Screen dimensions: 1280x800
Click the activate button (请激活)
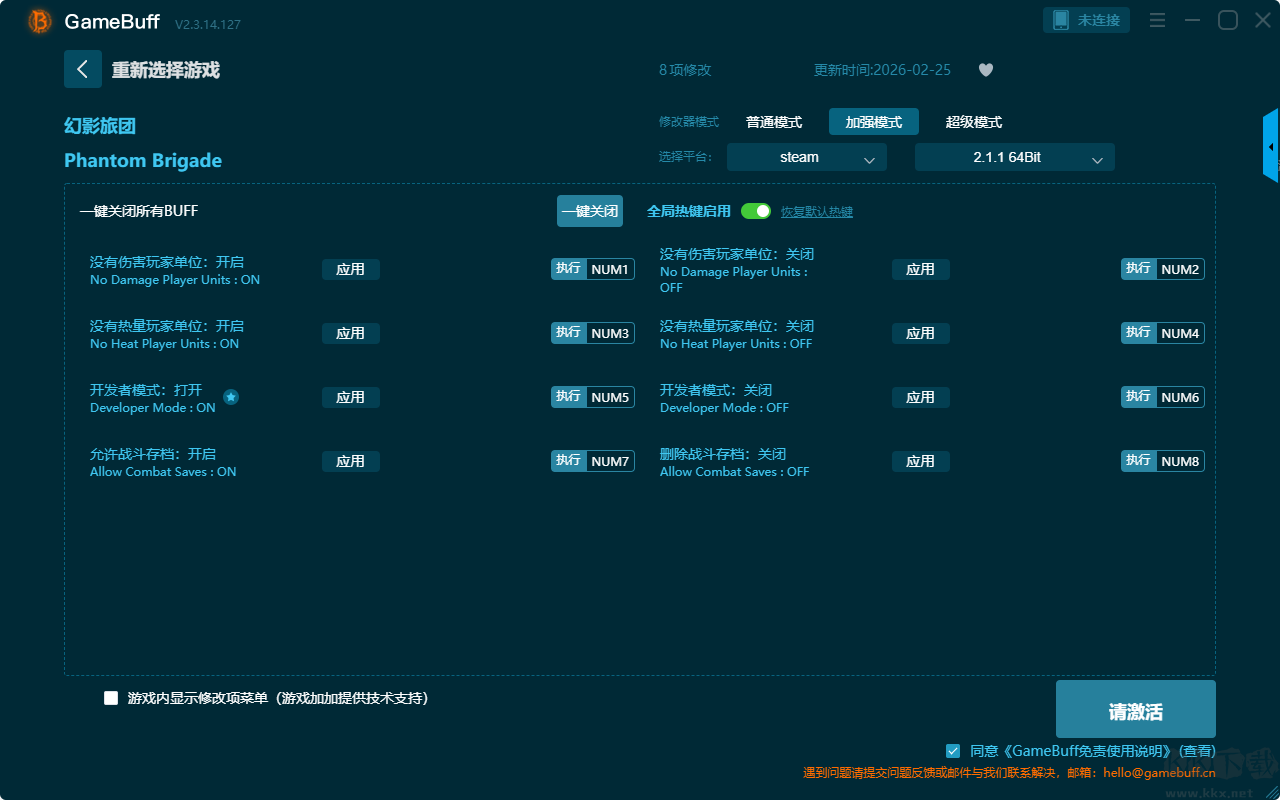[1135, 709]
